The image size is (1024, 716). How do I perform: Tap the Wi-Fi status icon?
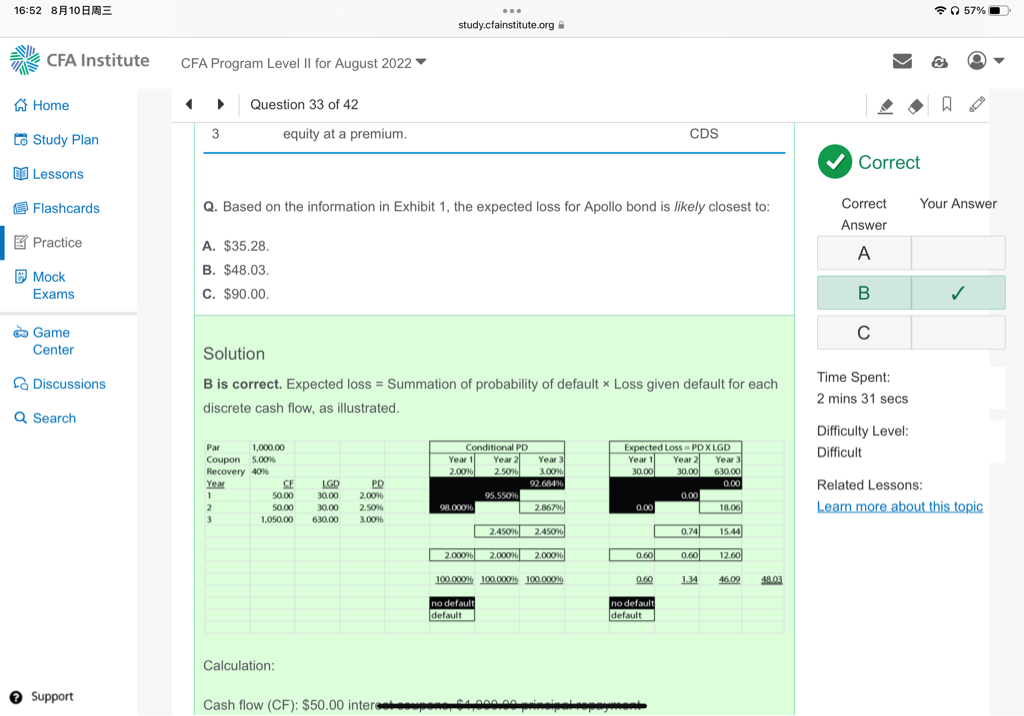click(x=939, y=10)
